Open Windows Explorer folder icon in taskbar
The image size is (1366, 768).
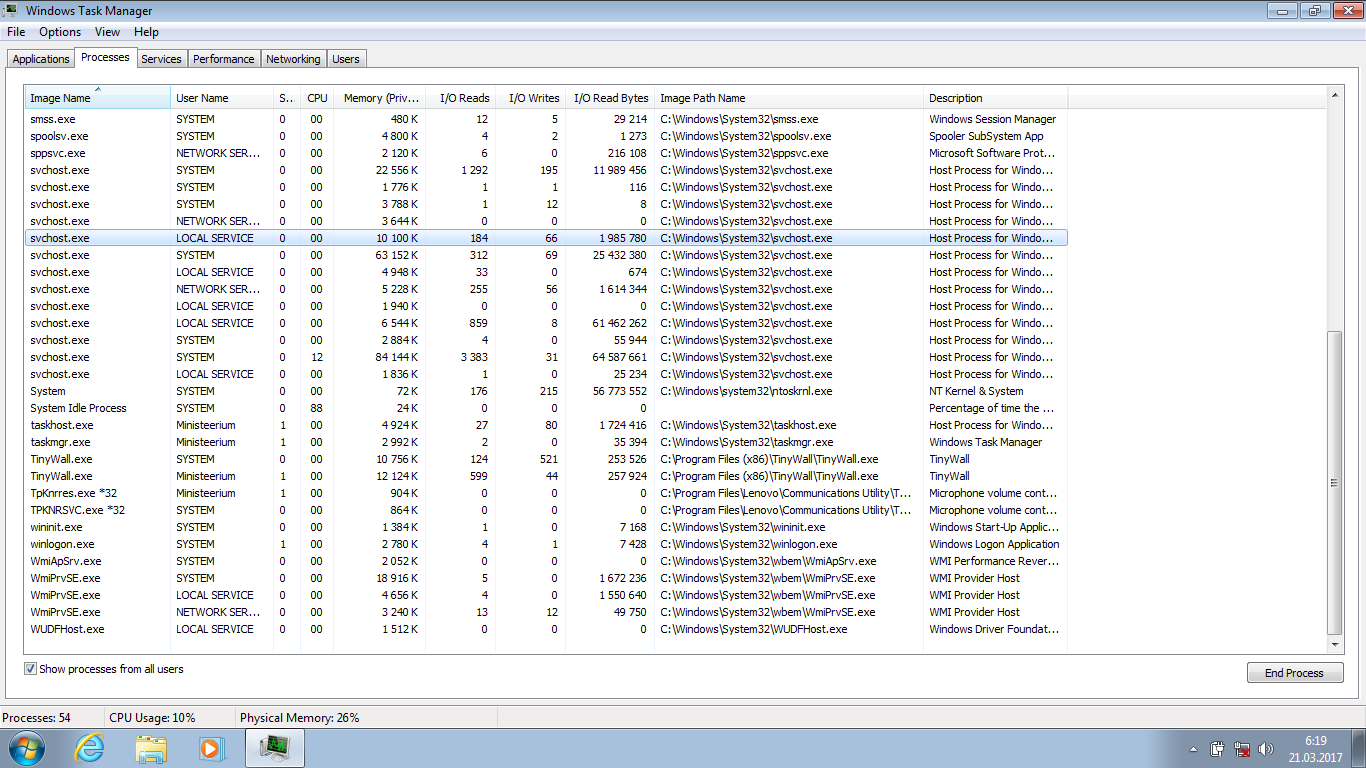[151, 748]
